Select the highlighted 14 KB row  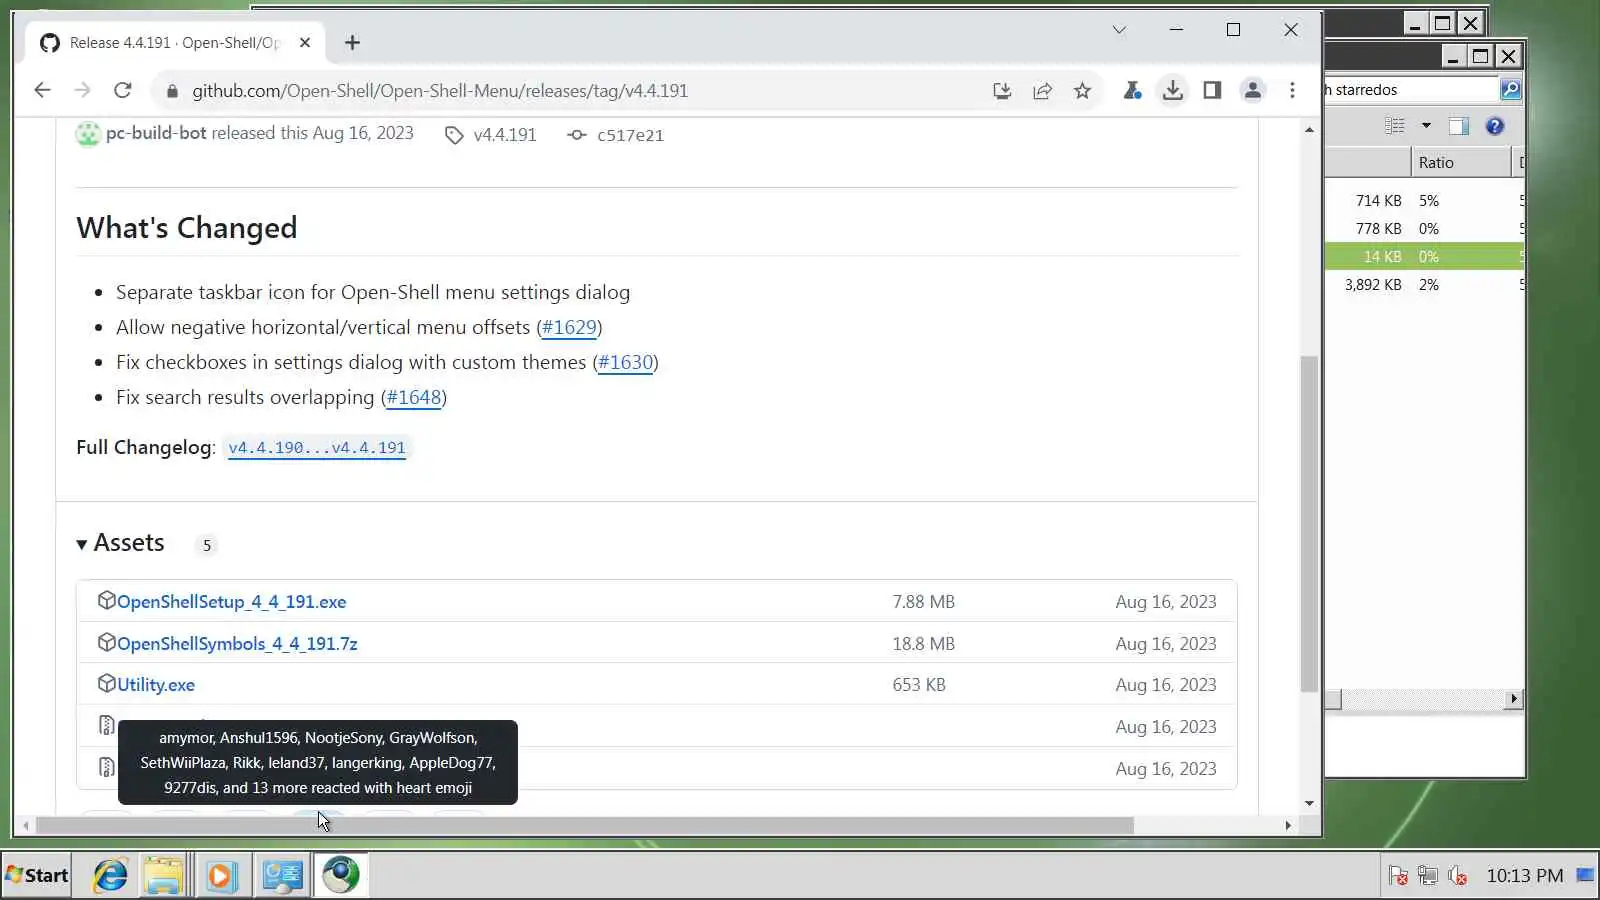(x=1425, y=257)
